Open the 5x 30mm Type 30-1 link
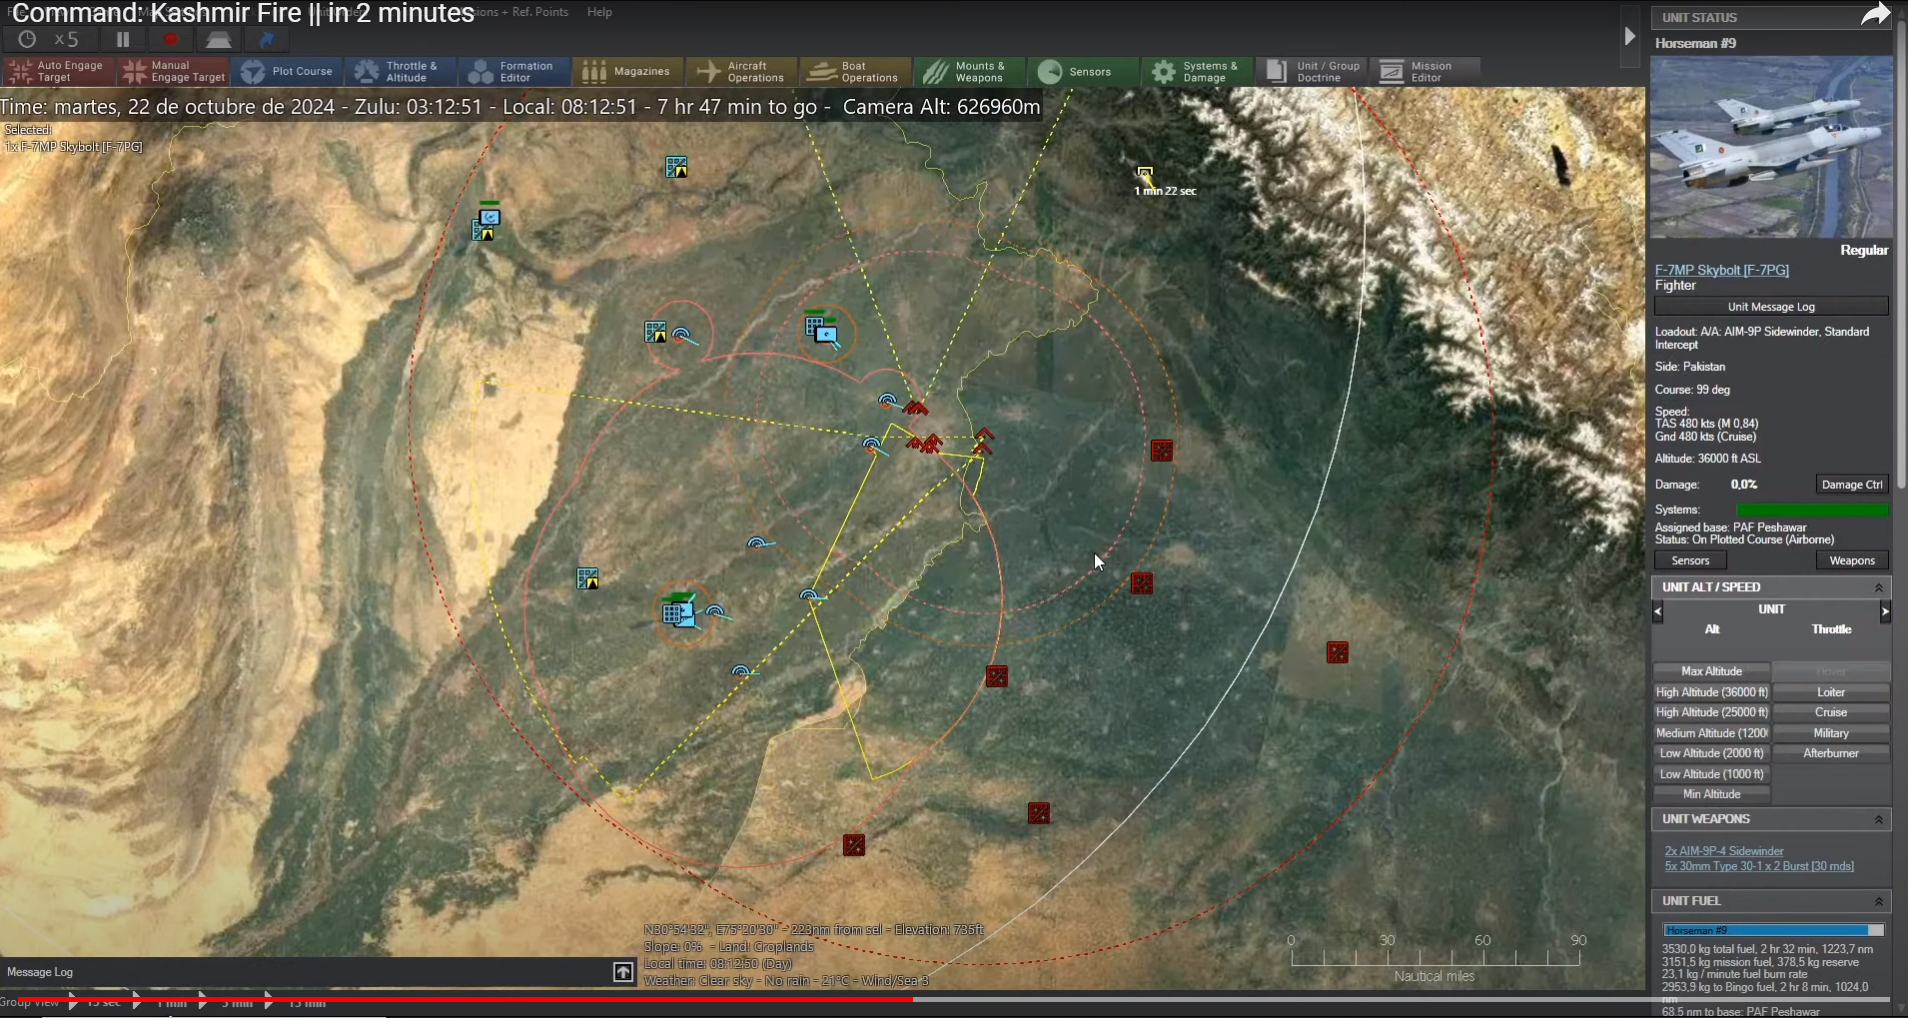 (1759, 866)
